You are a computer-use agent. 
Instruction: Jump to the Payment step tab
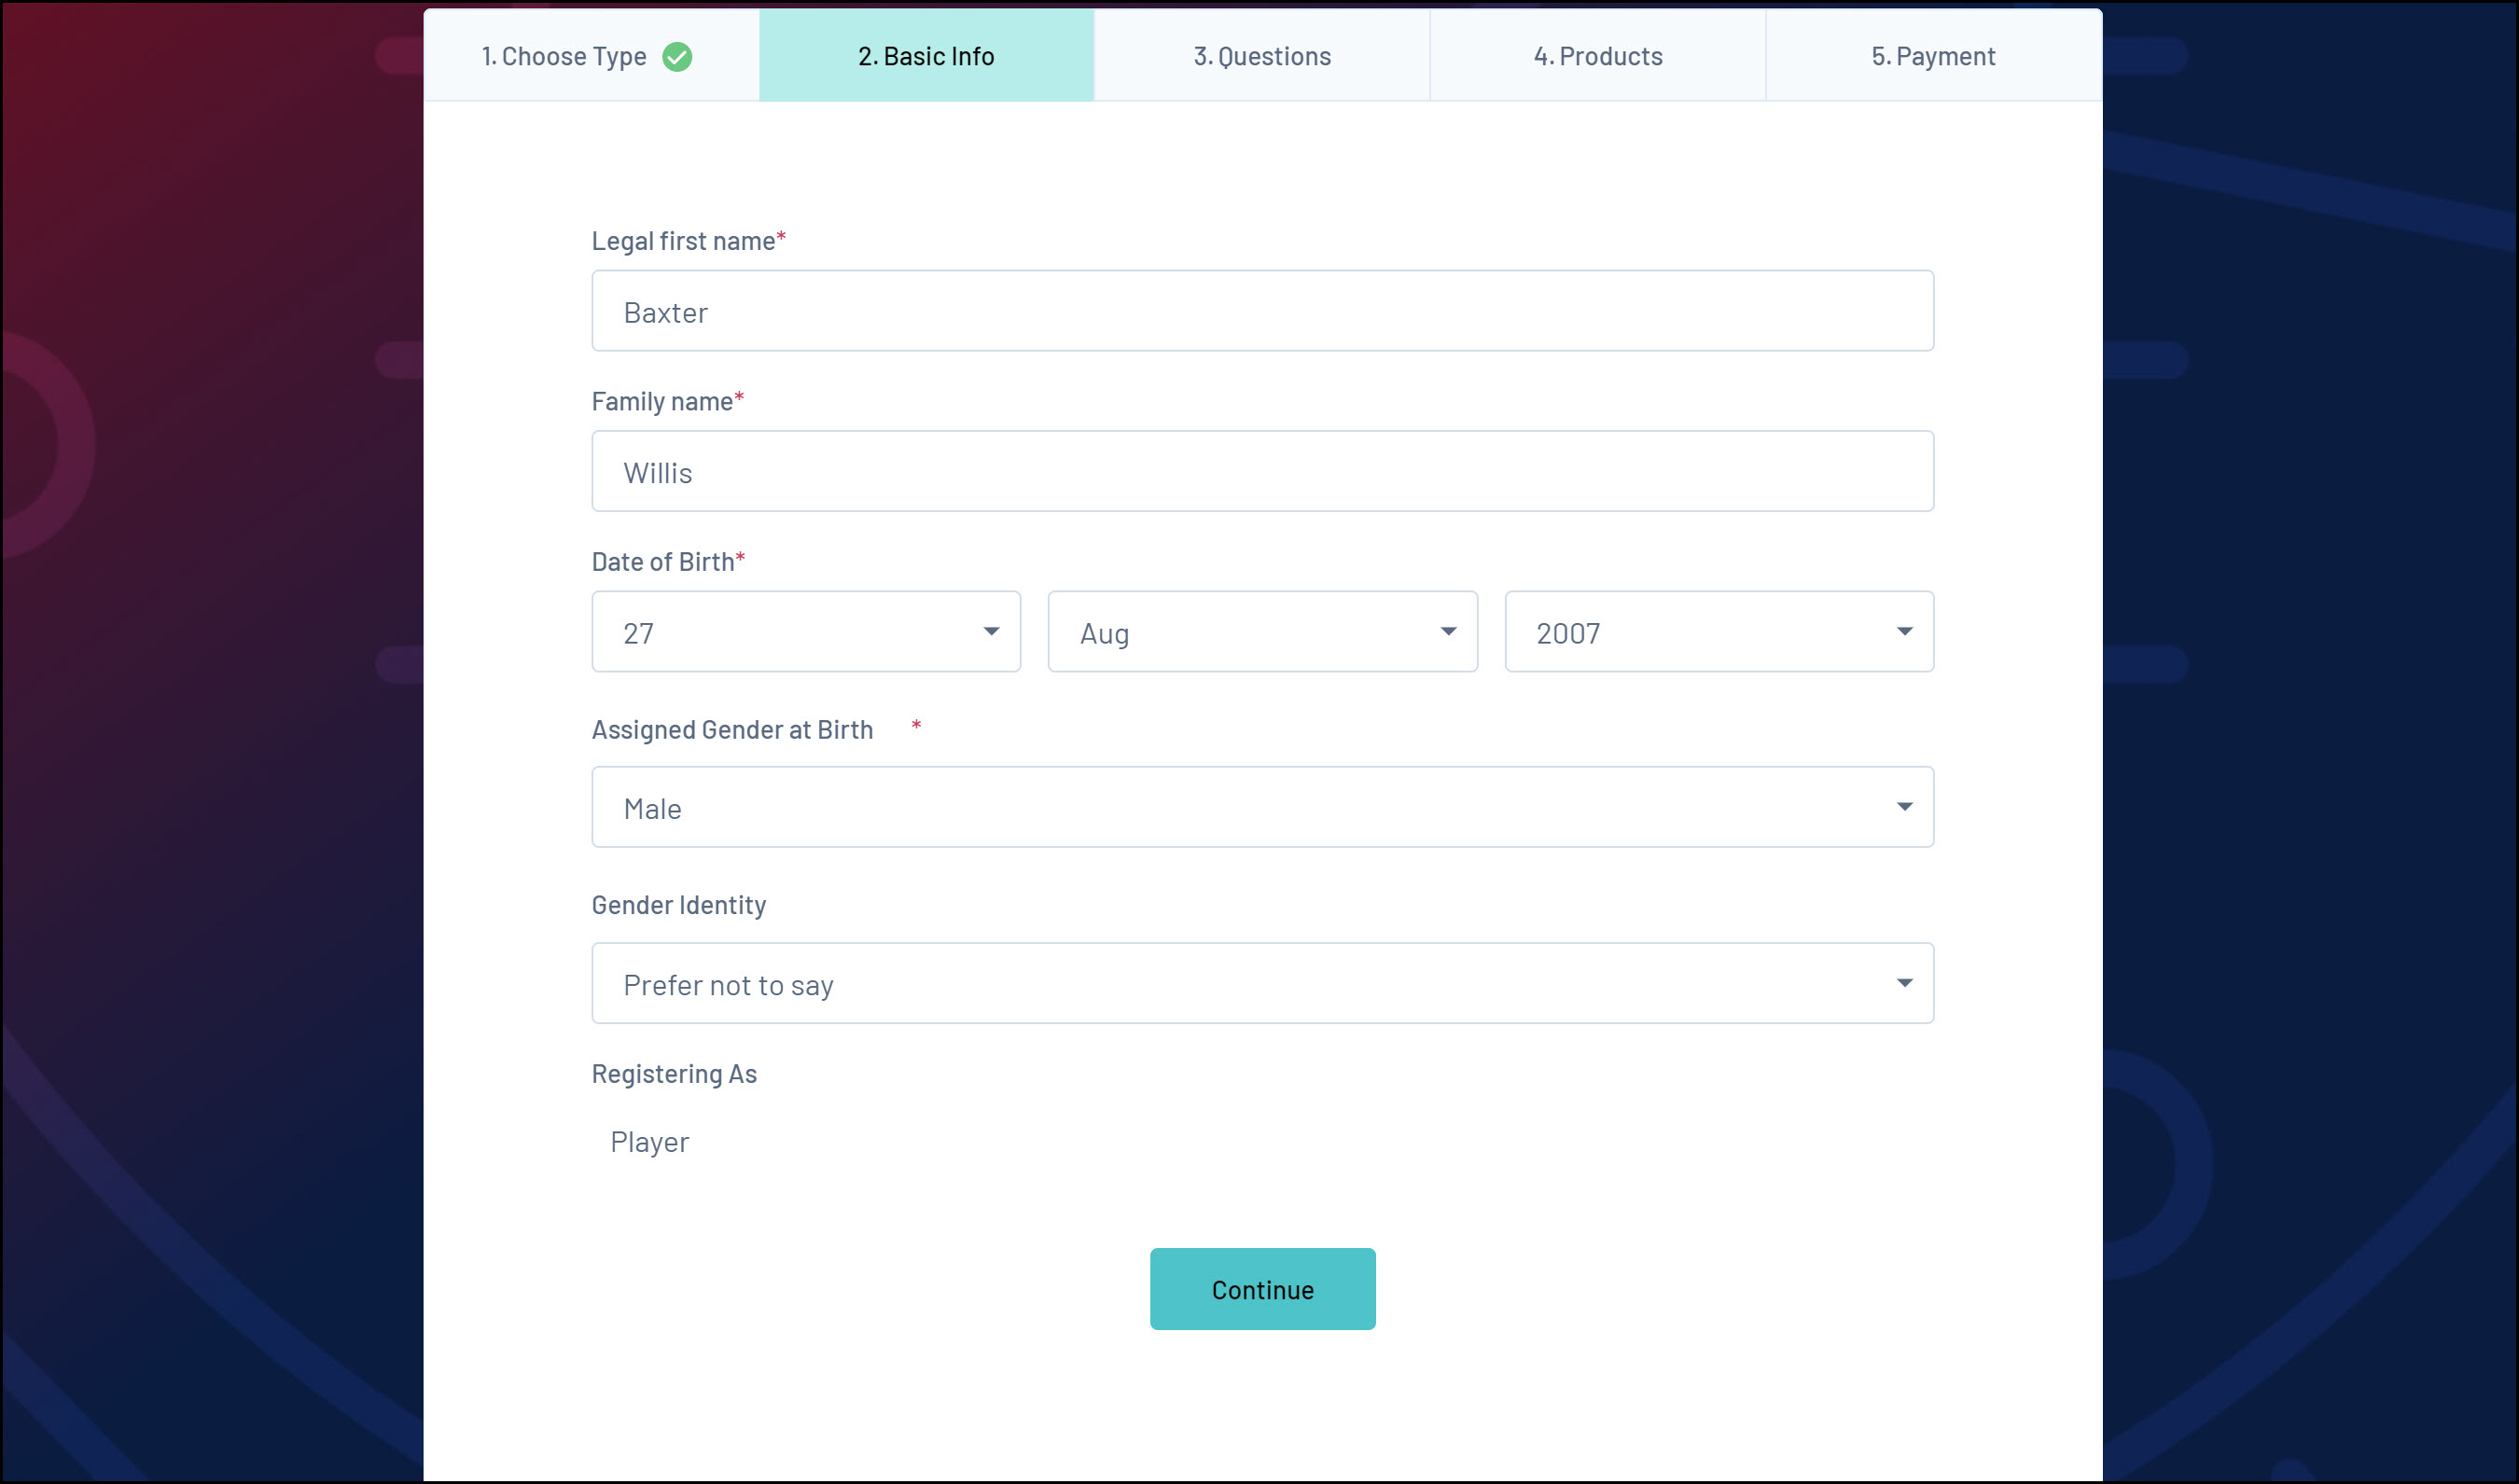[x=1932, y=57]
